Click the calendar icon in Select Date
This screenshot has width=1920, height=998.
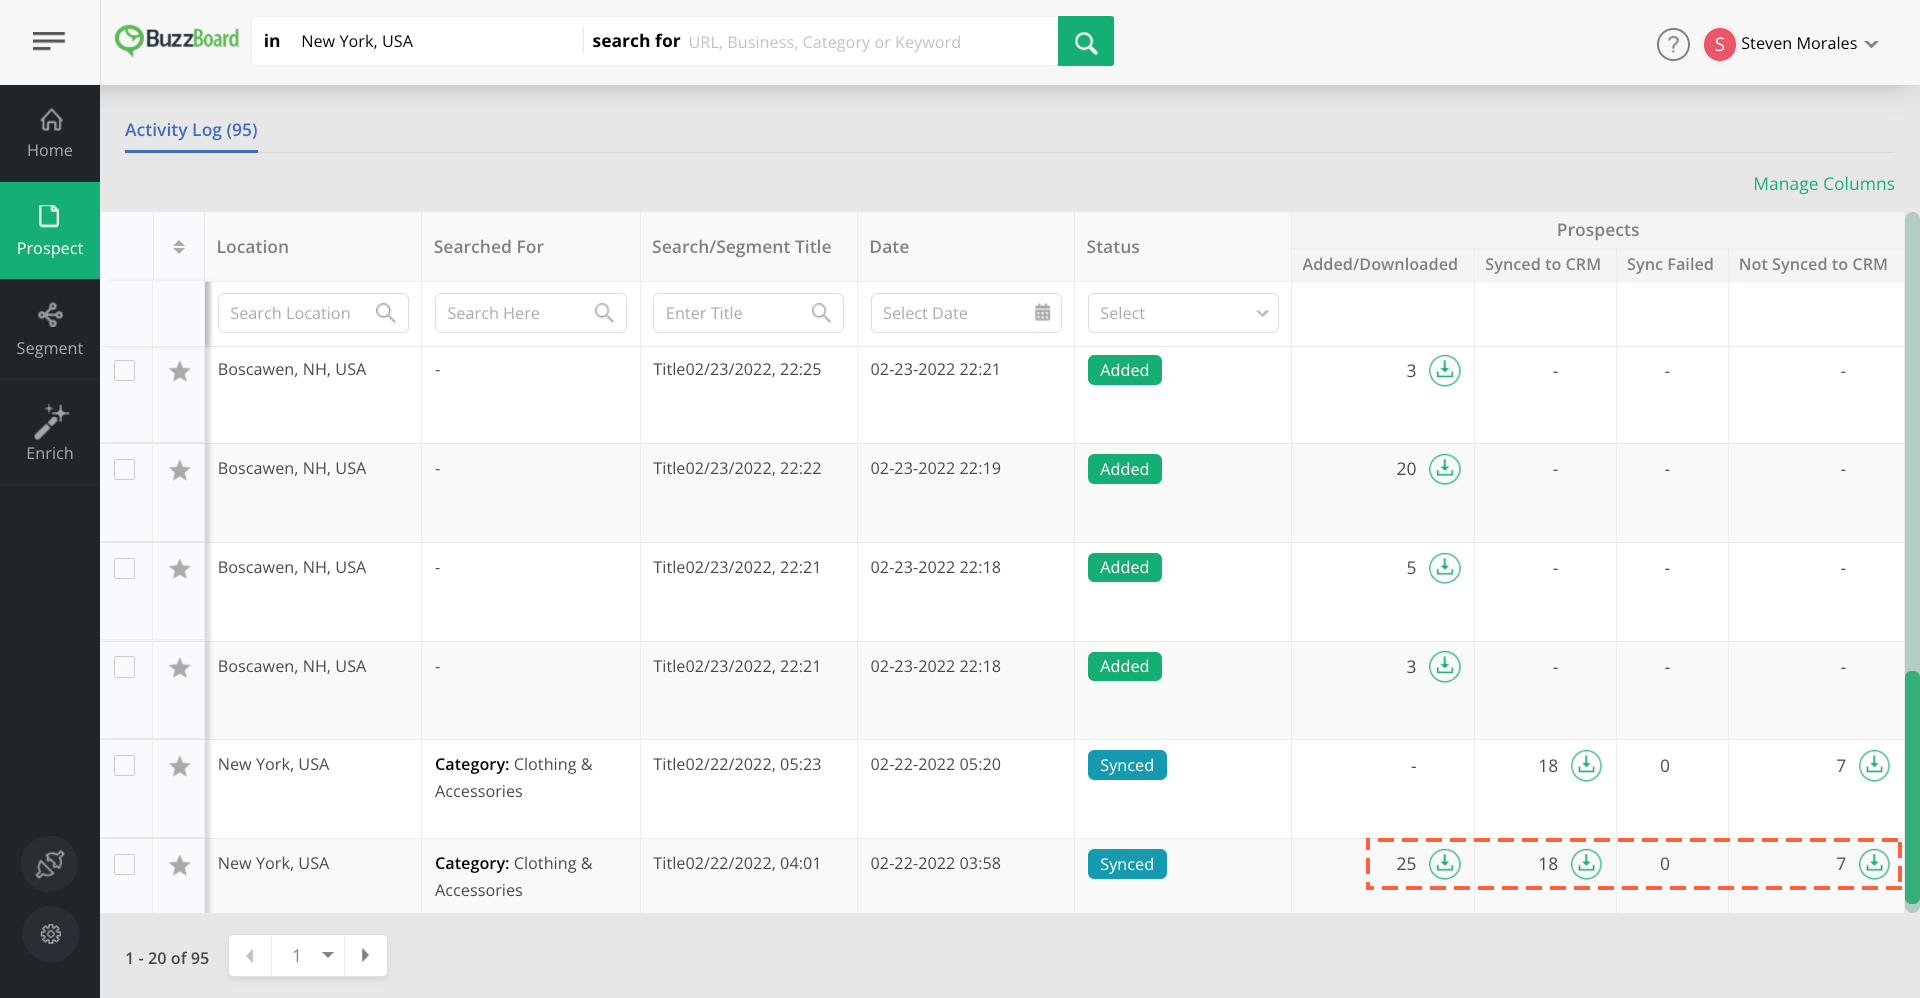click(x=1042, y=313)
